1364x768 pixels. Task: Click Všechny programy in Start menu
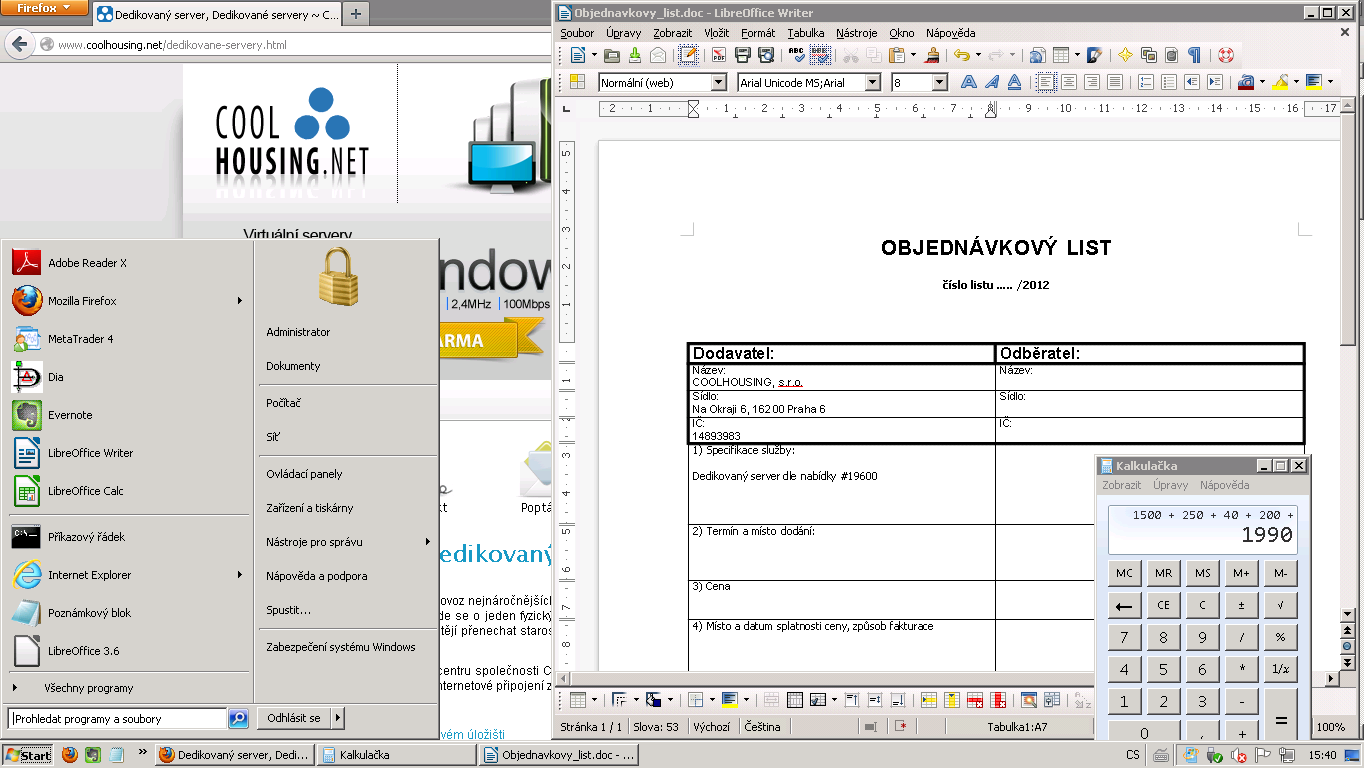pos(88,688)
